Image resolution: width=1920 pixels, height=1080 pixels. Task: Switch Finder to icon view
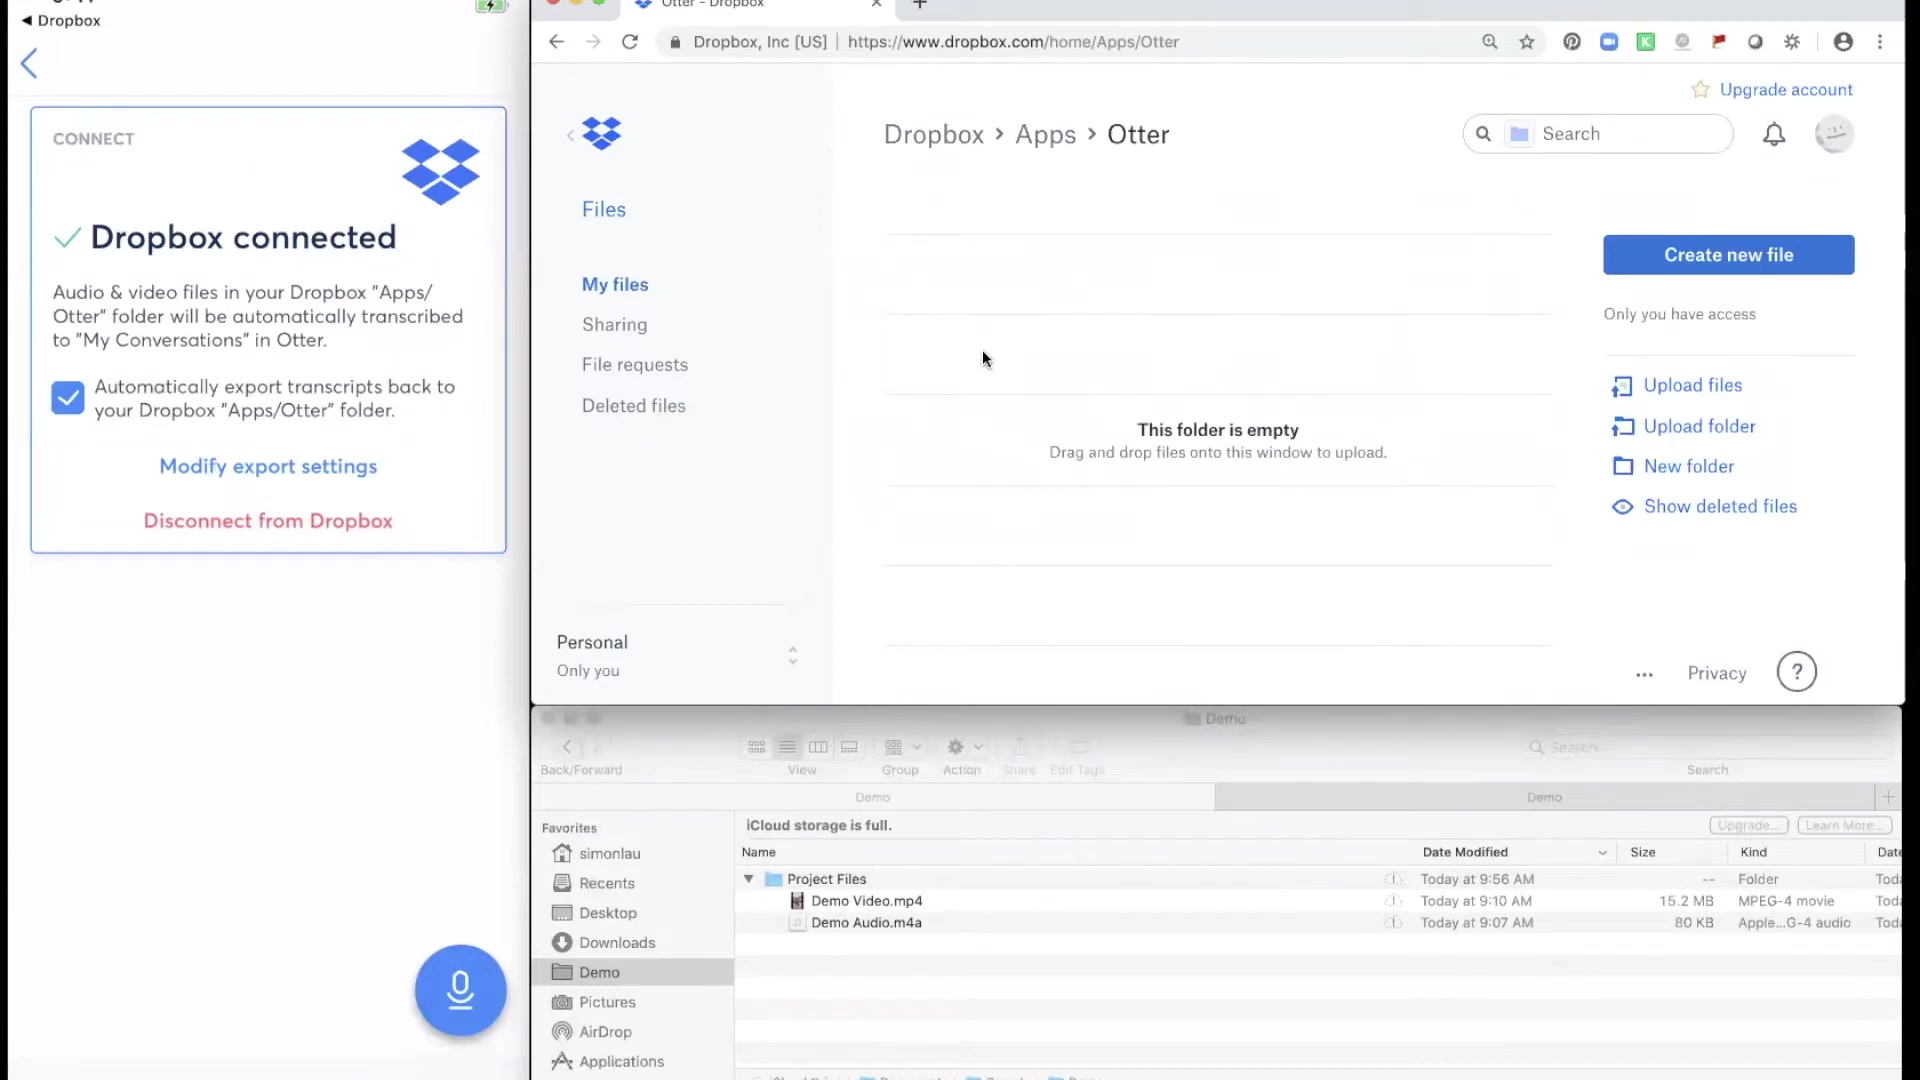pyautogui.click(x=757, y=748)
